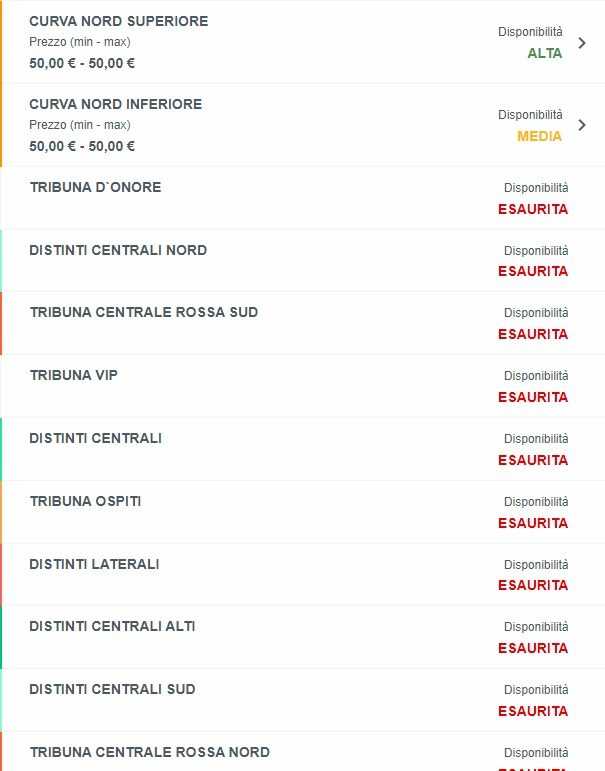Select Distinti Centrali Sud sector
605x771 pixels.
113,689
